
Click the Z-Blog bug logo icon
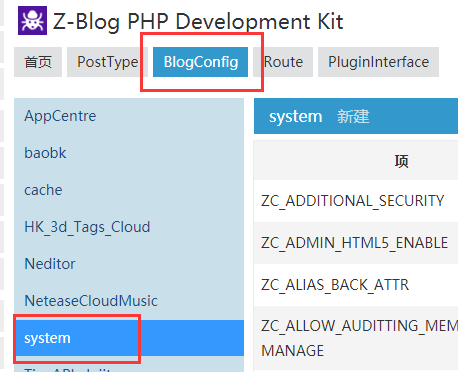[x=32, y=20]
